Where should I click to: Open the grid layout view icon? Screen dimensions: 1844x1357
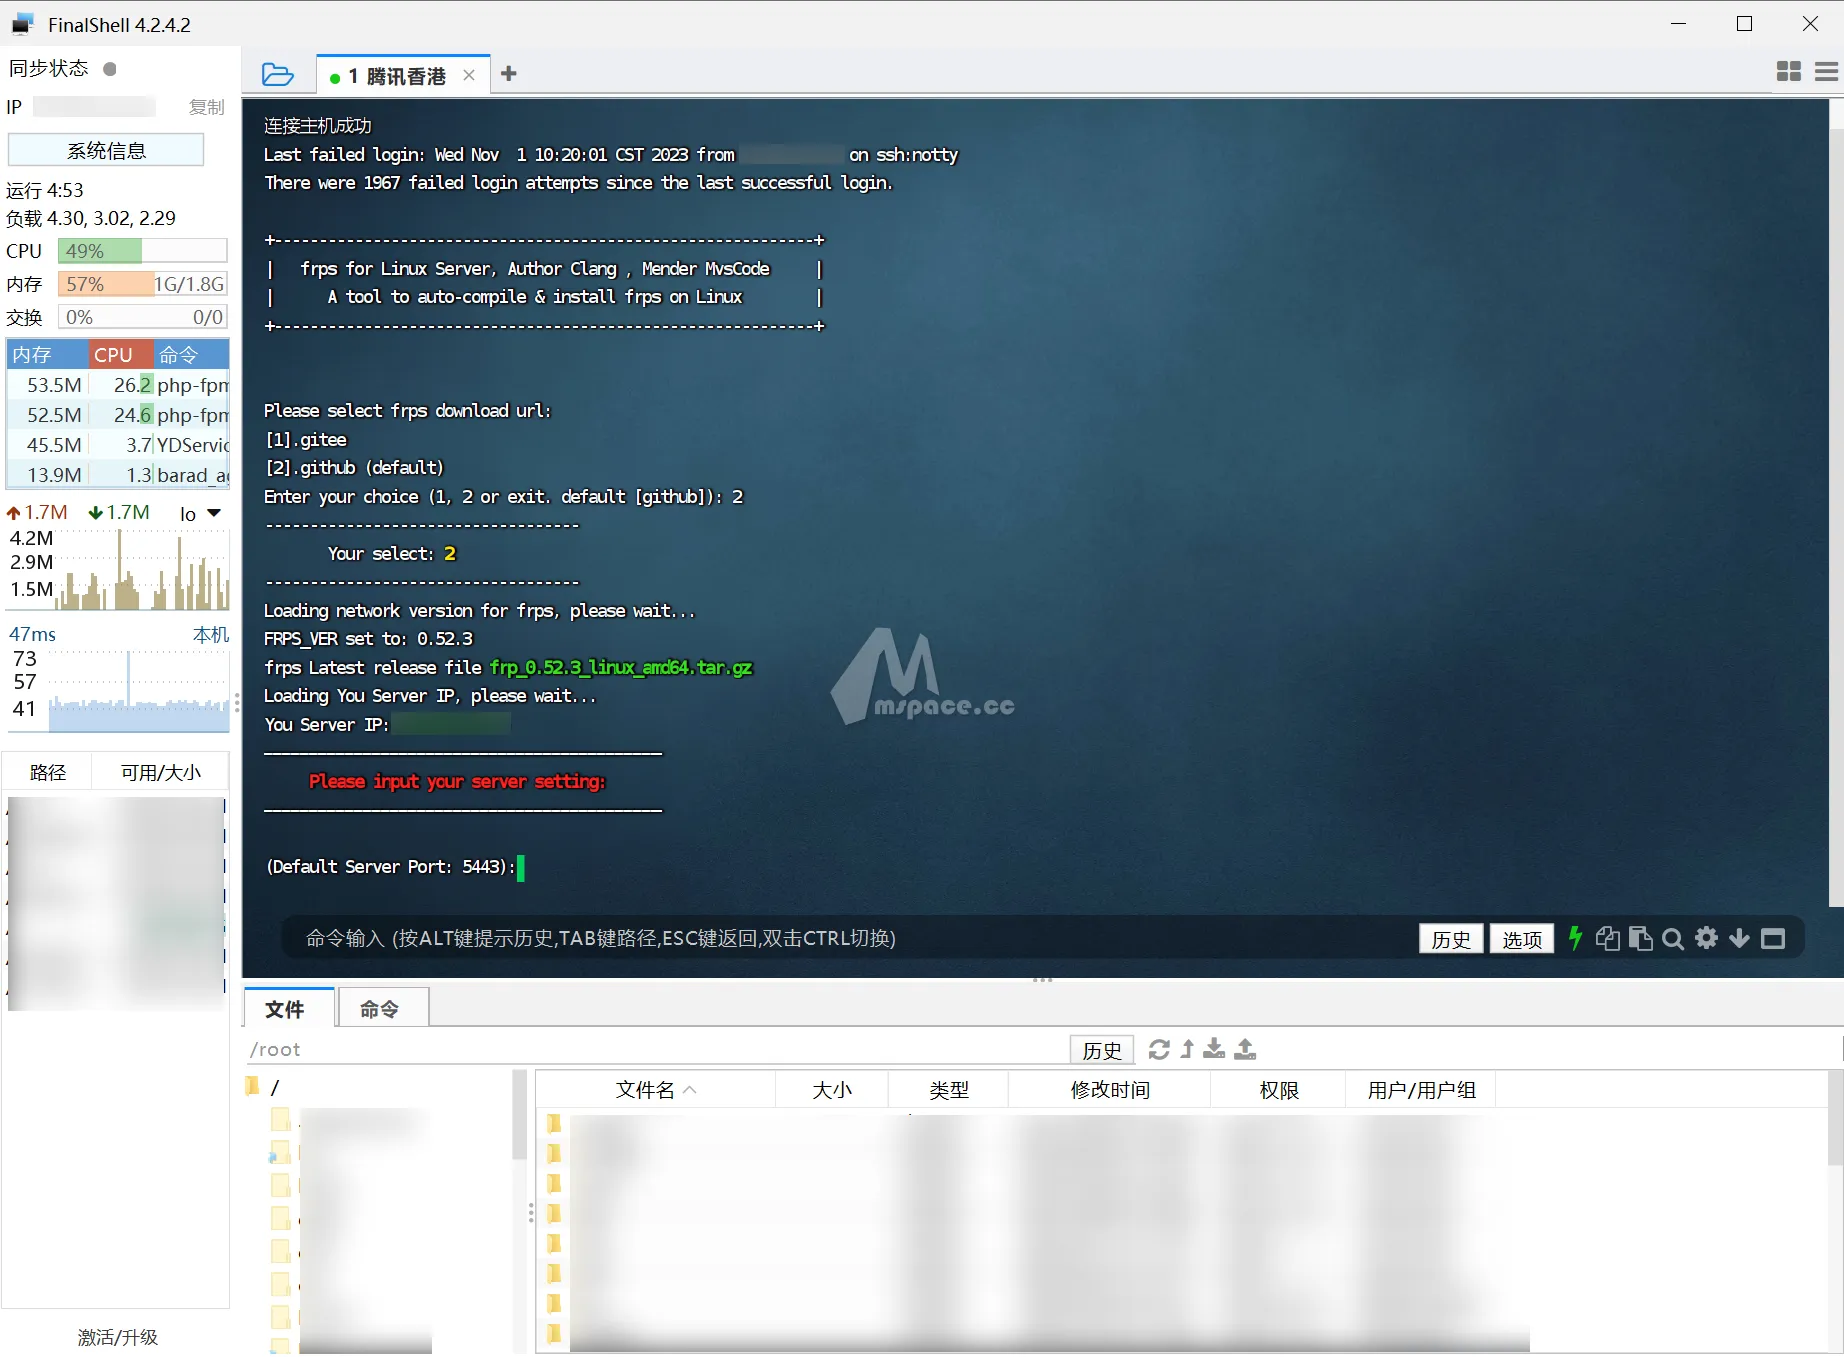coord(1789,71)
